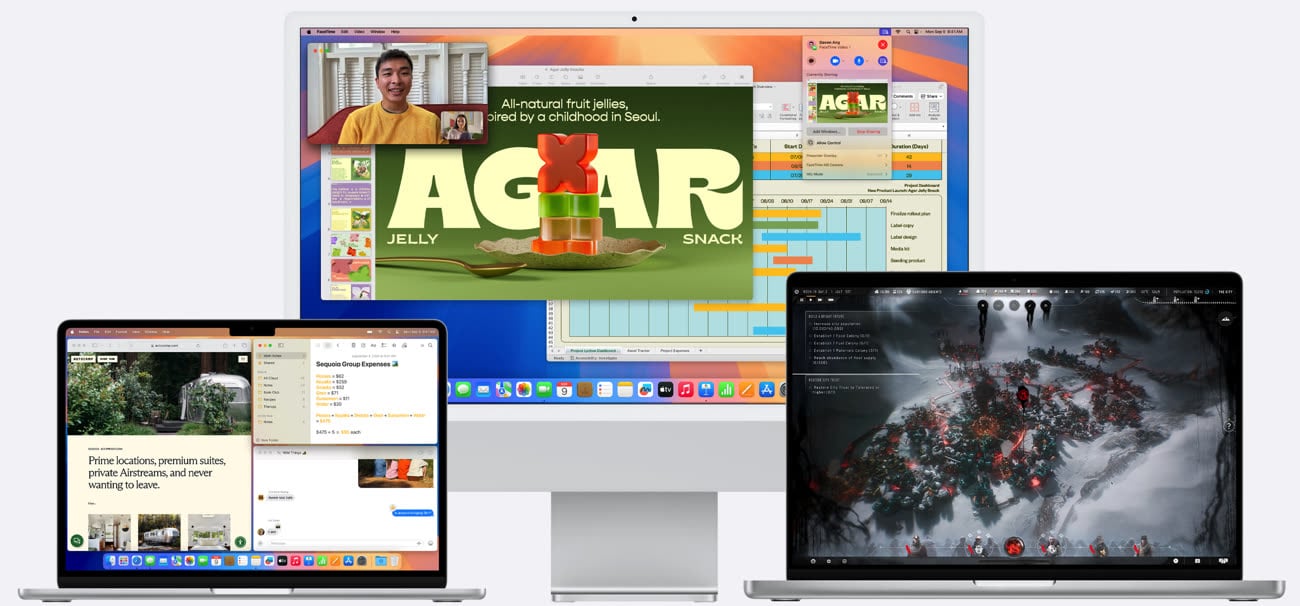Open Messages in the iMac dock

(463, 389)
